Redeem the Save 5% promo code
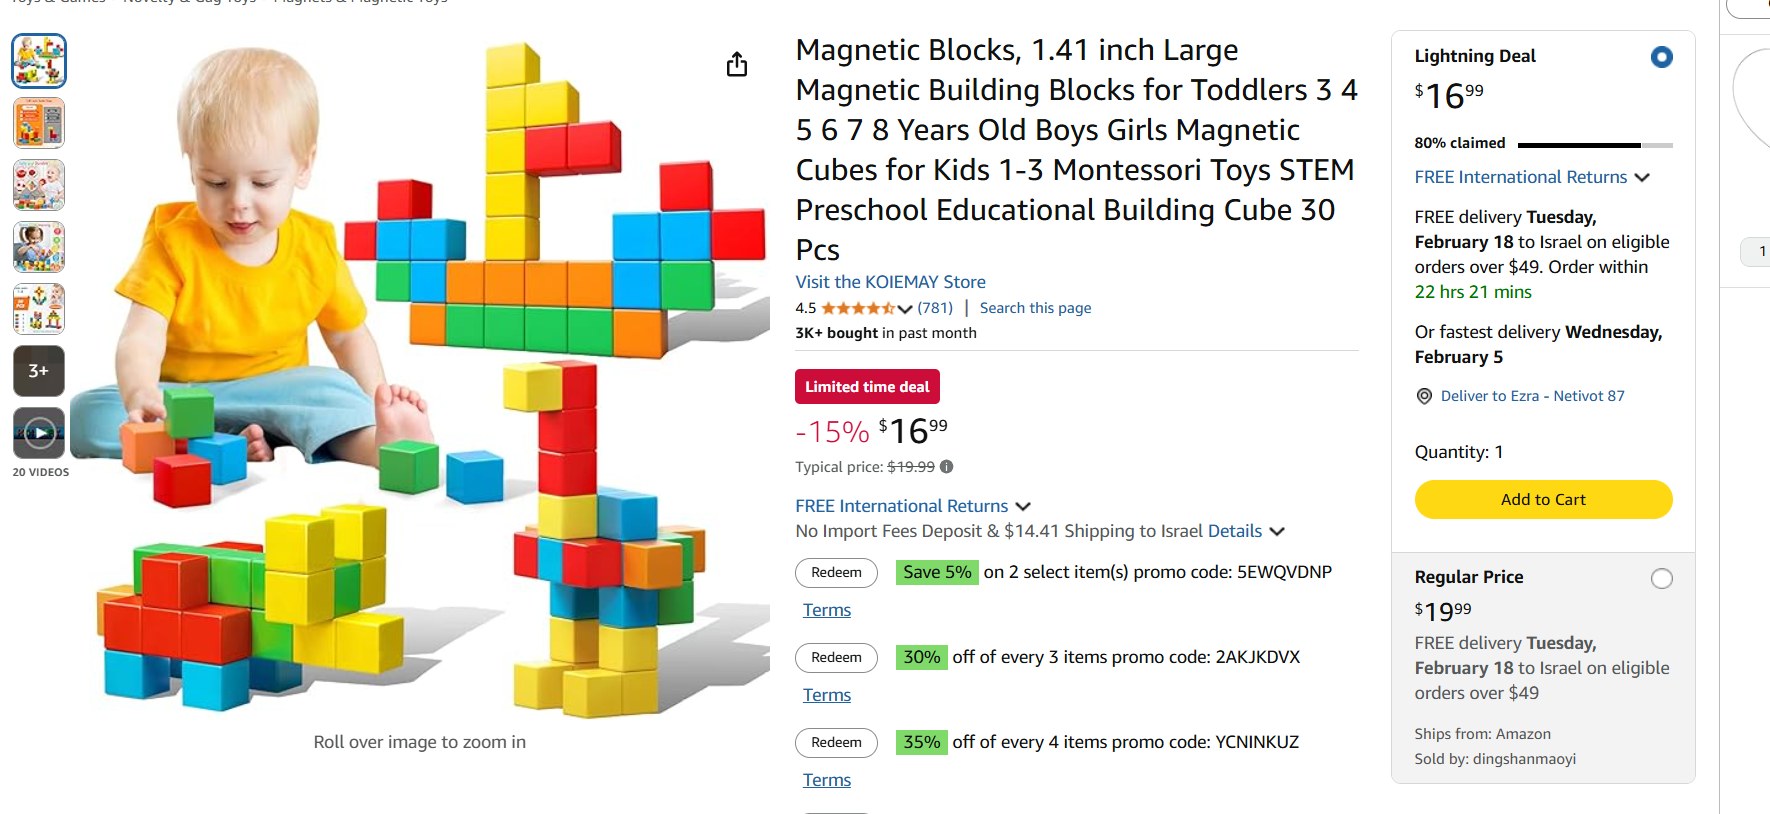 pyautogui.click(x=836, y=573)
